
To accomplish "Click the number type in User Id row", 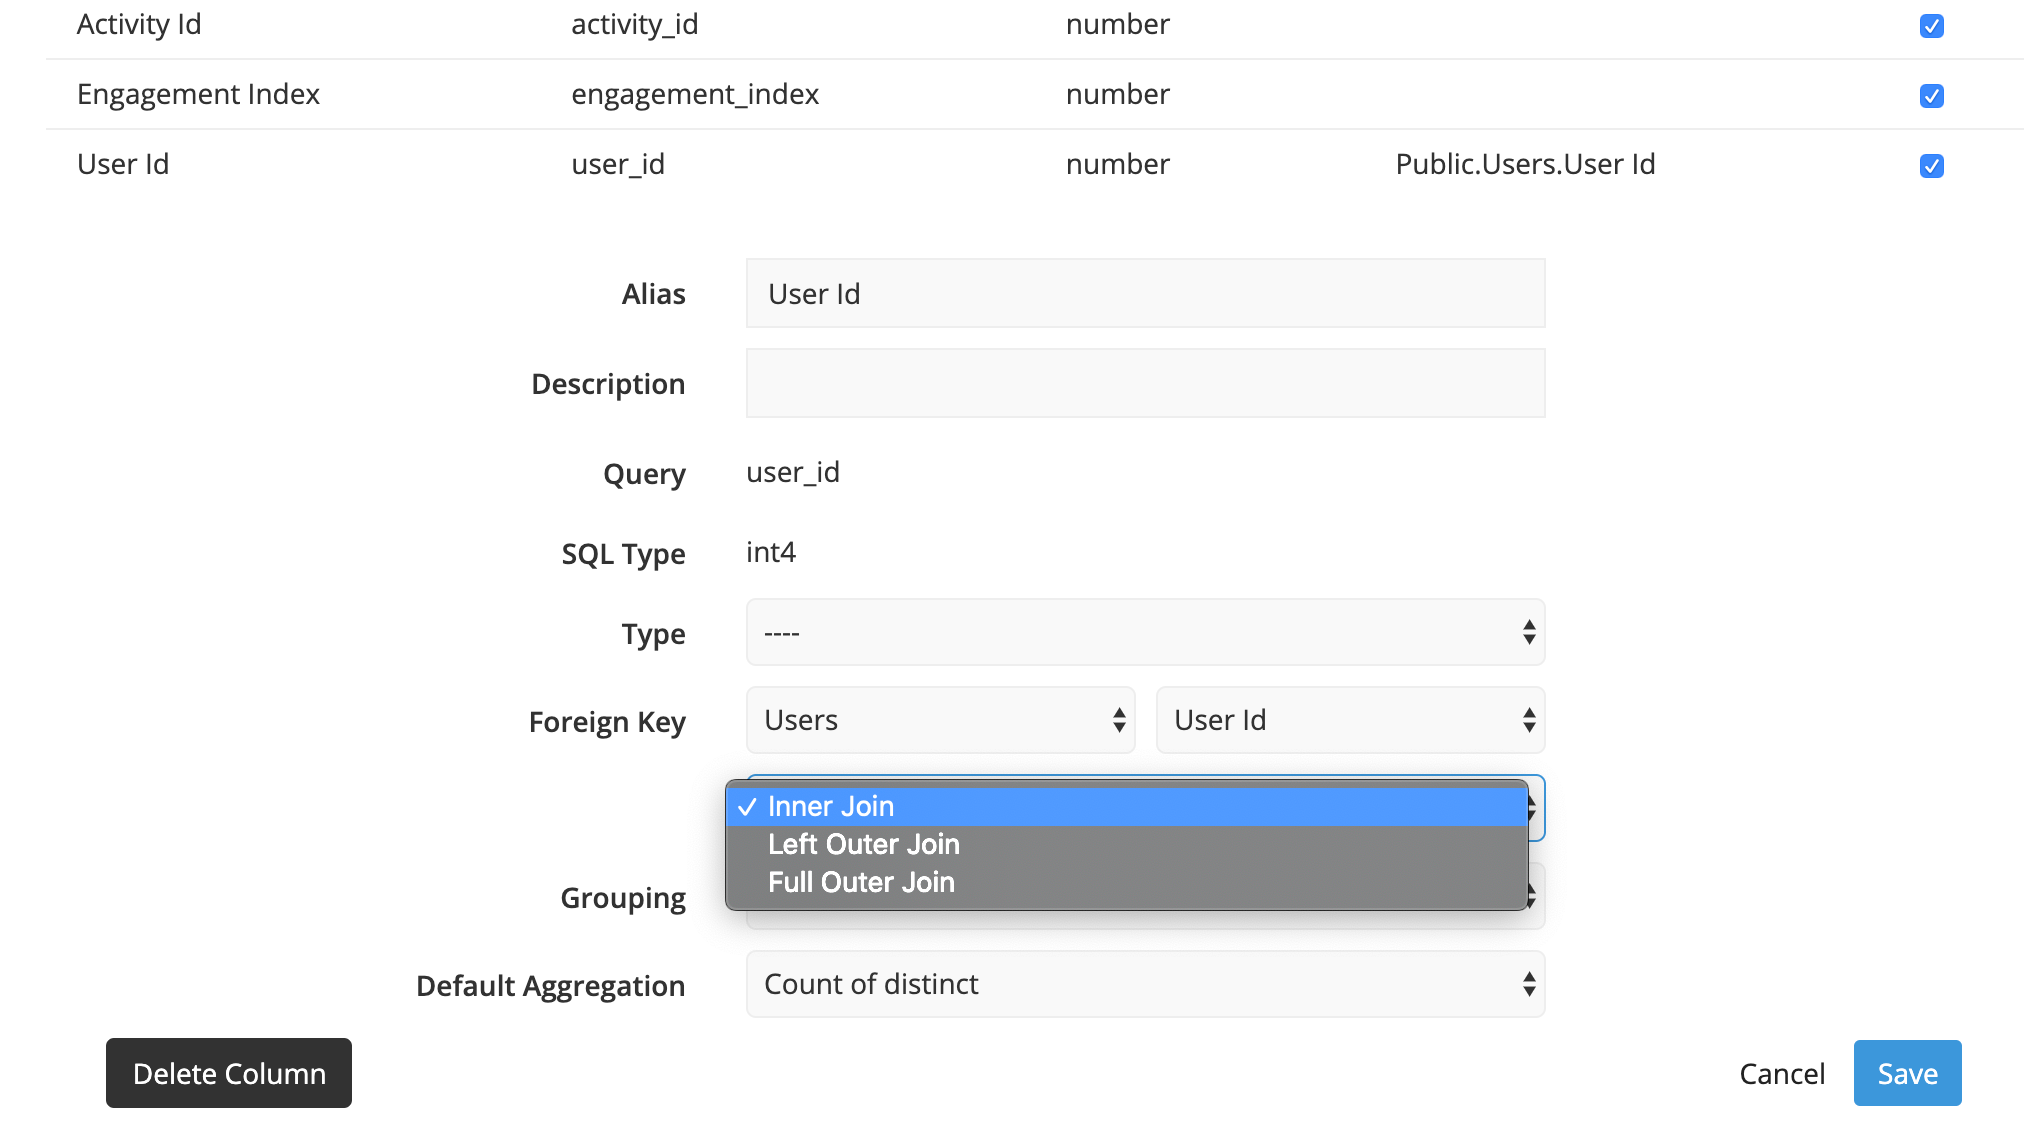I will [x=1118, y=164].
